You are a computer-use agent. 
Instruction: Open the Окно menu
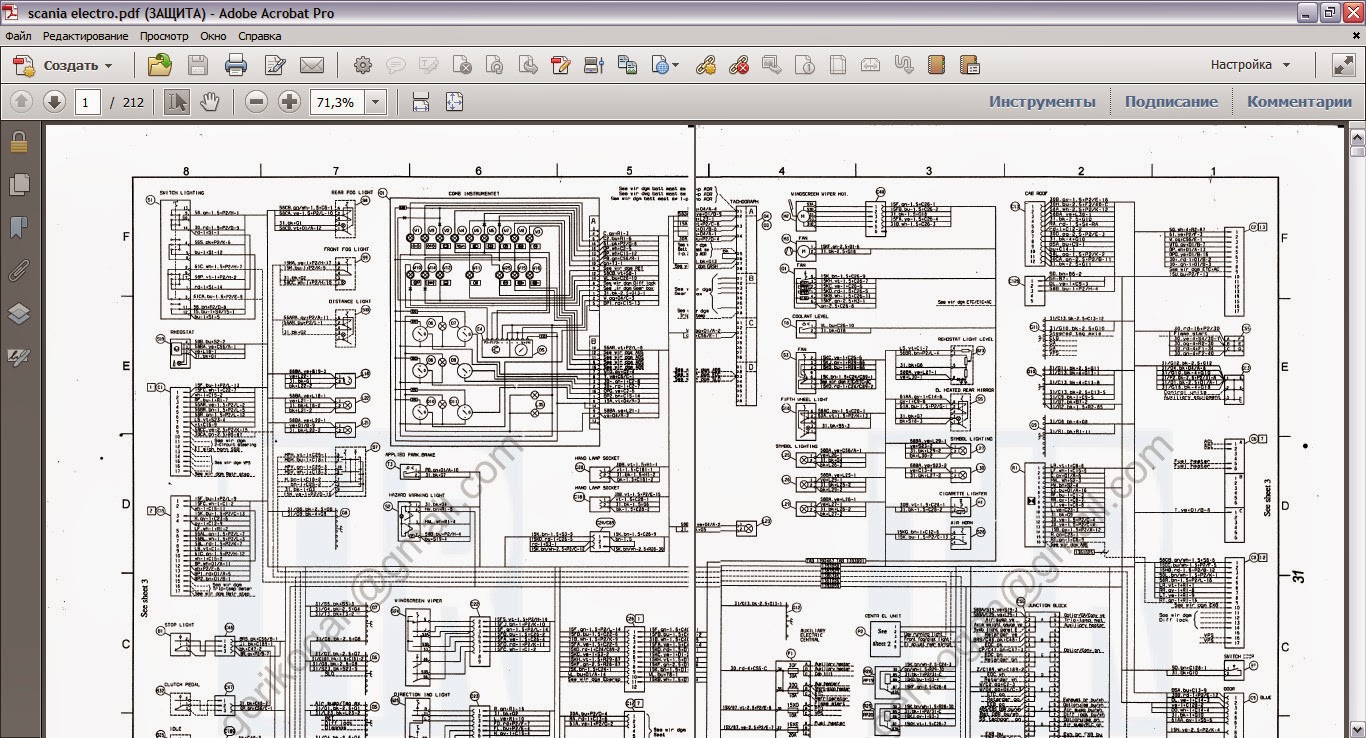click(x=213, y=36)
